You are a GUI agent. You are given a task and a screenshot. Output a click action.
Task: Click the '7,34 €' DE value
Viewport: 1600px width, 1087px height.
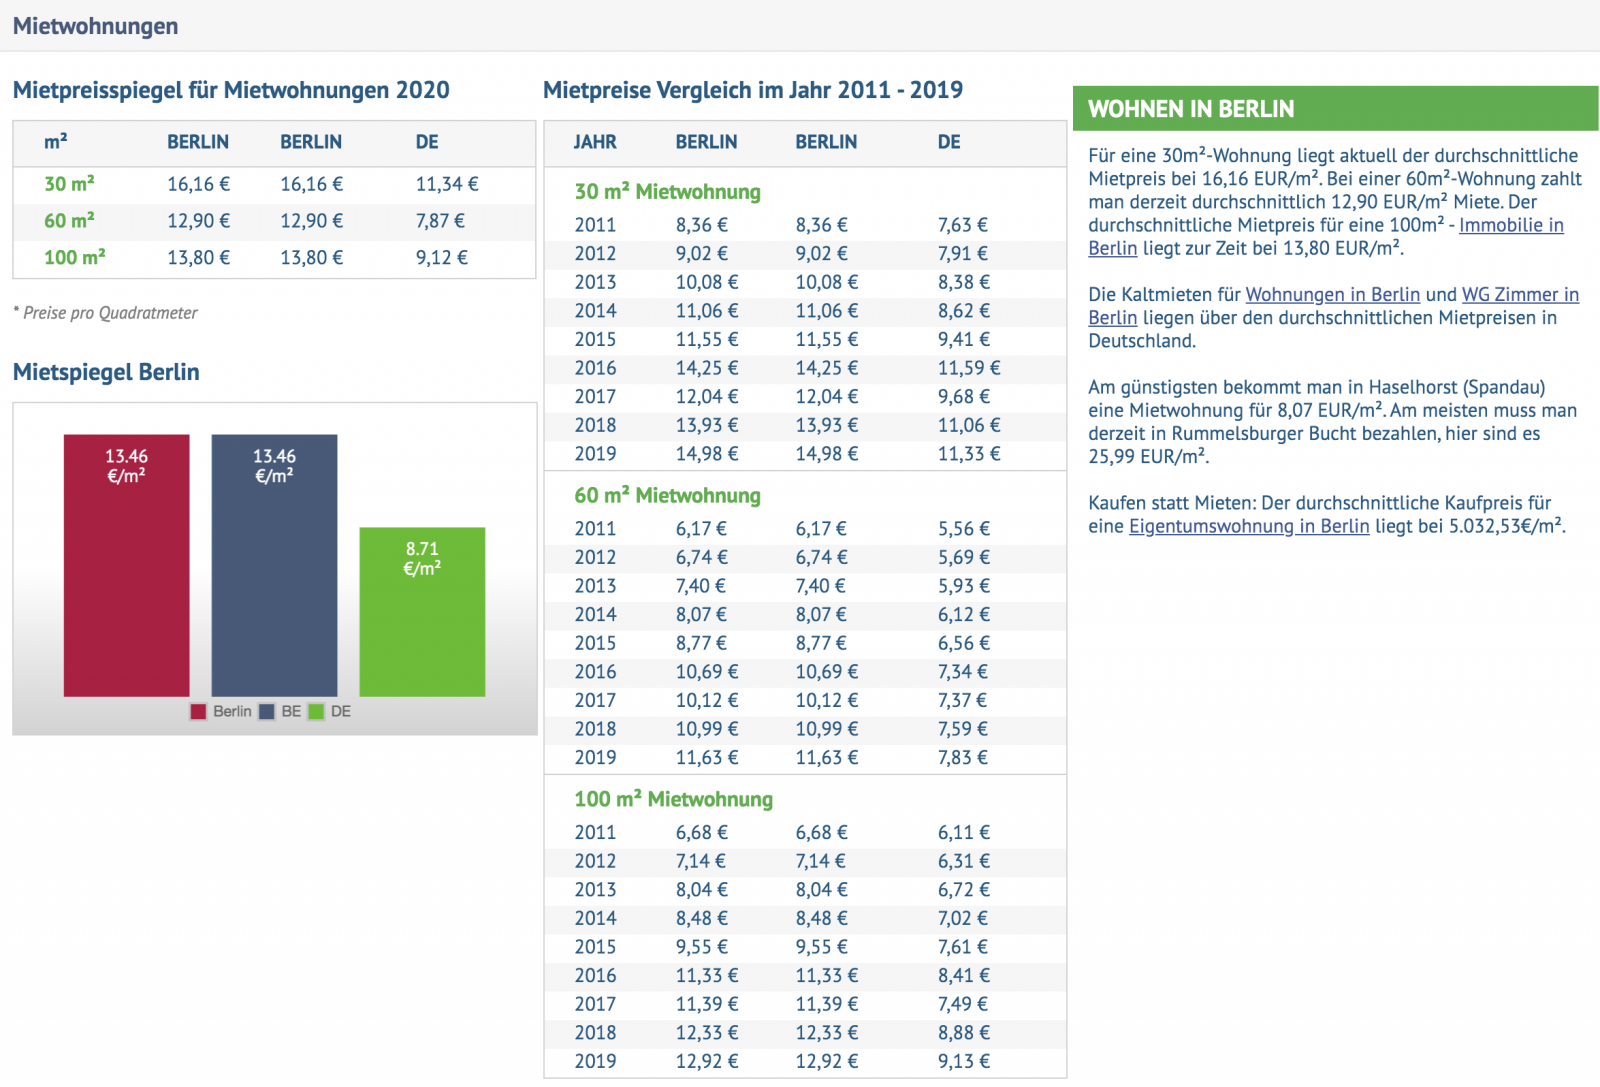pos(963,672)
